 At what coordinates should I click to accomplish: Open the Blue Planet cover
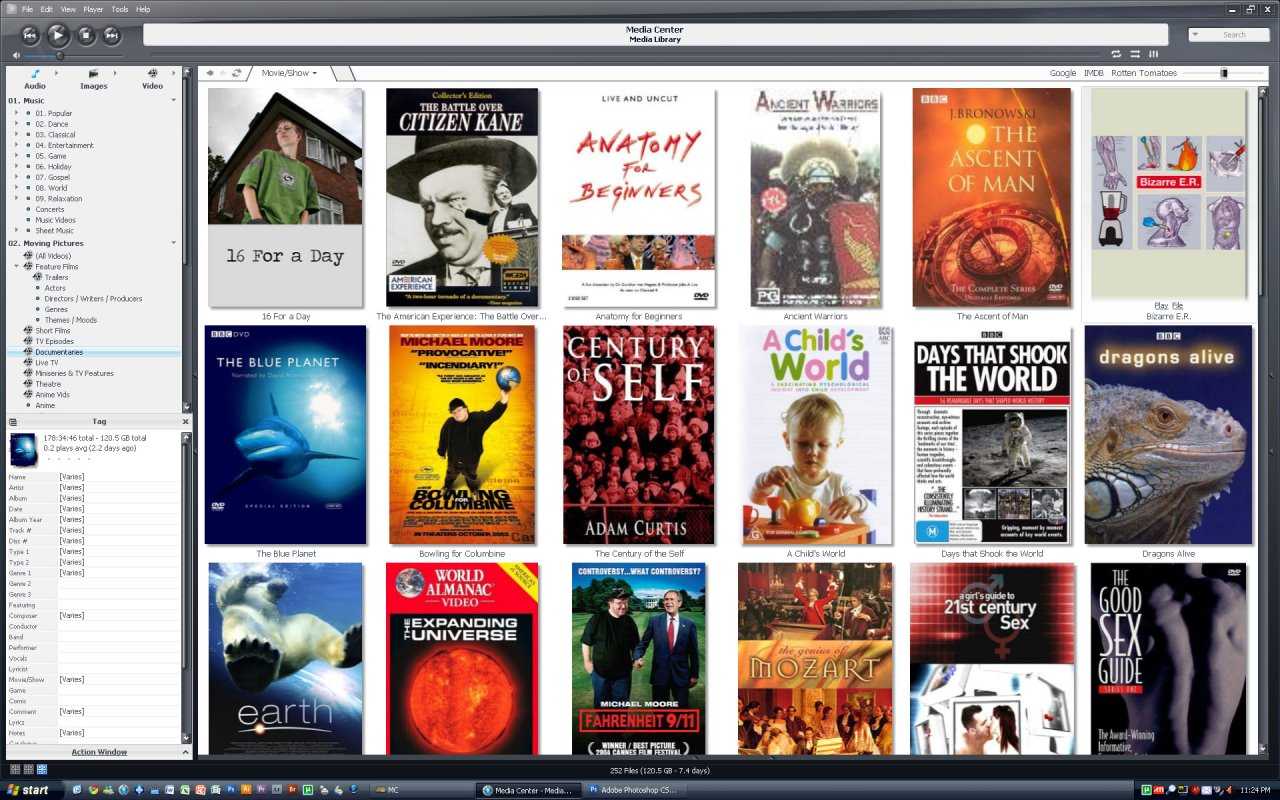285,435
